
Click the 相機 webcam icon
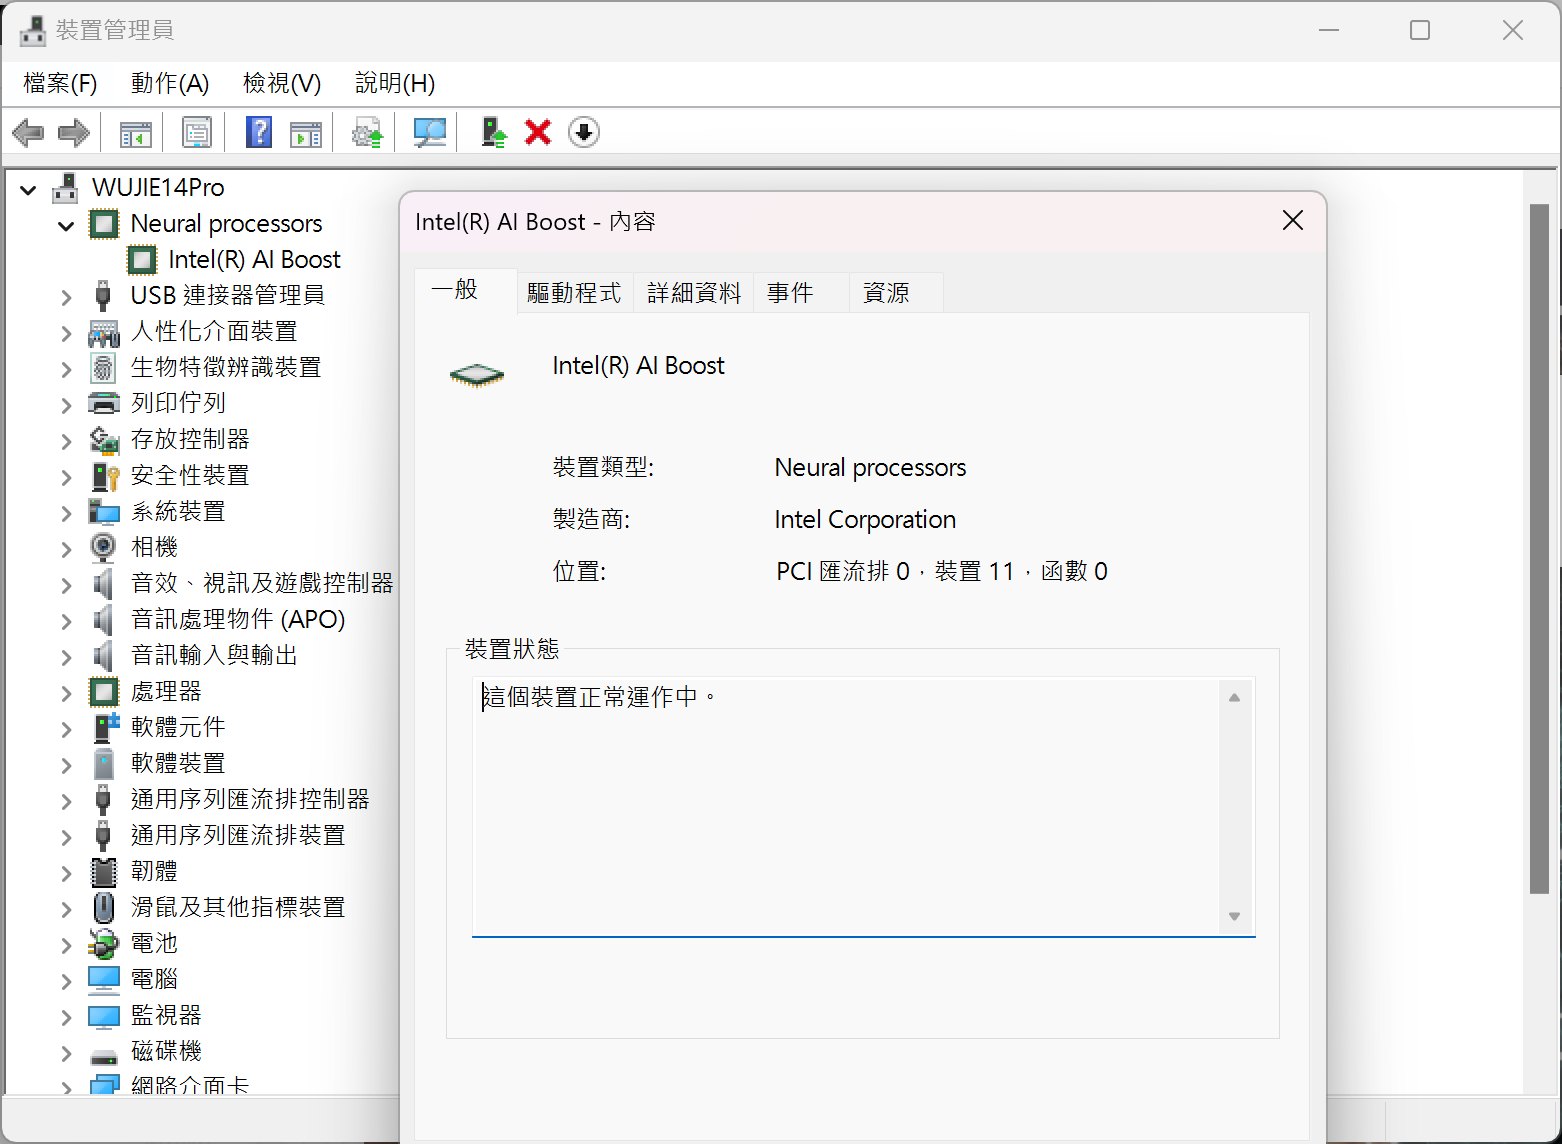pos(103,548)
